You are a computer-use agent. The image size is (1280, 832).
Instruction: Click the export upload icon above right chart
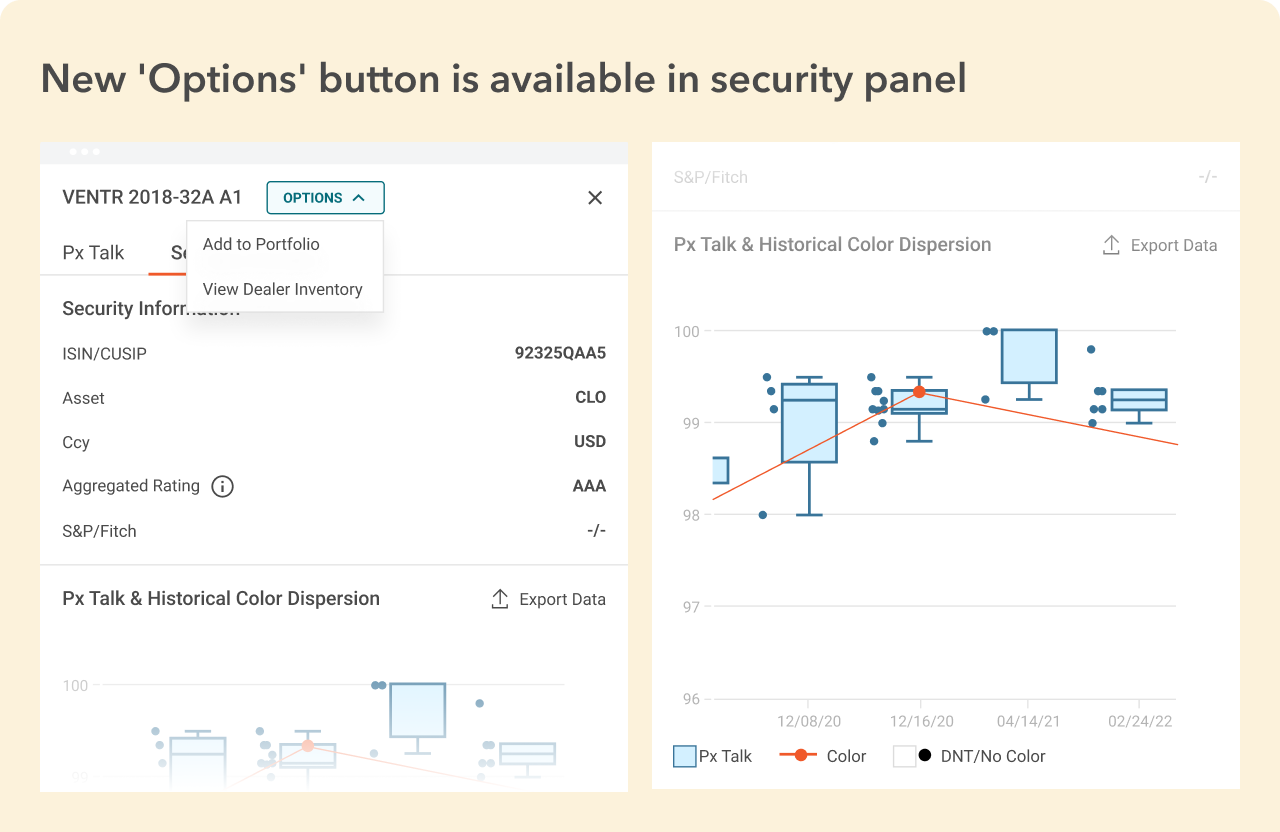(x=1111, y=245)
